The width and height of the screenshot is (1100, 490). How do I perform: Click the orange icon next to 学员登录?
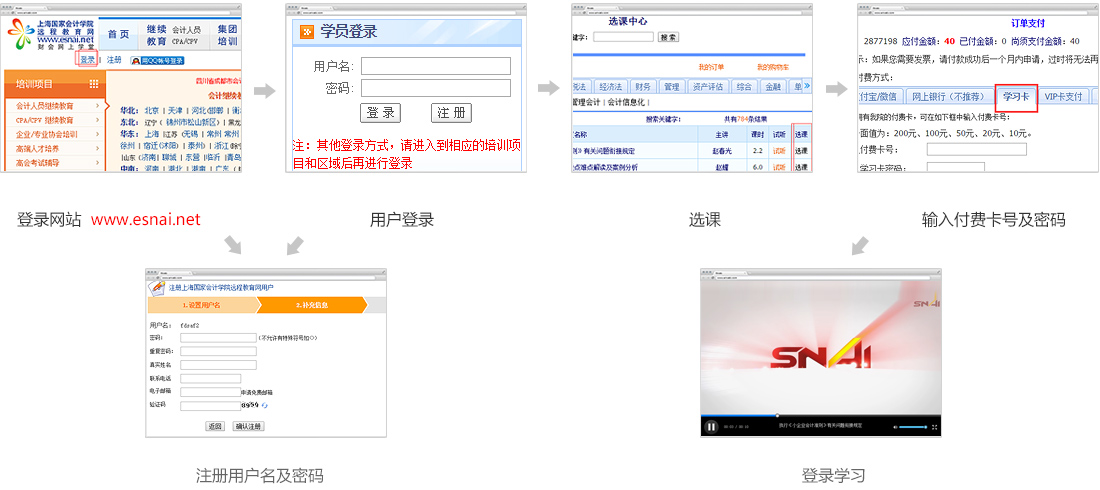(307, 32)
